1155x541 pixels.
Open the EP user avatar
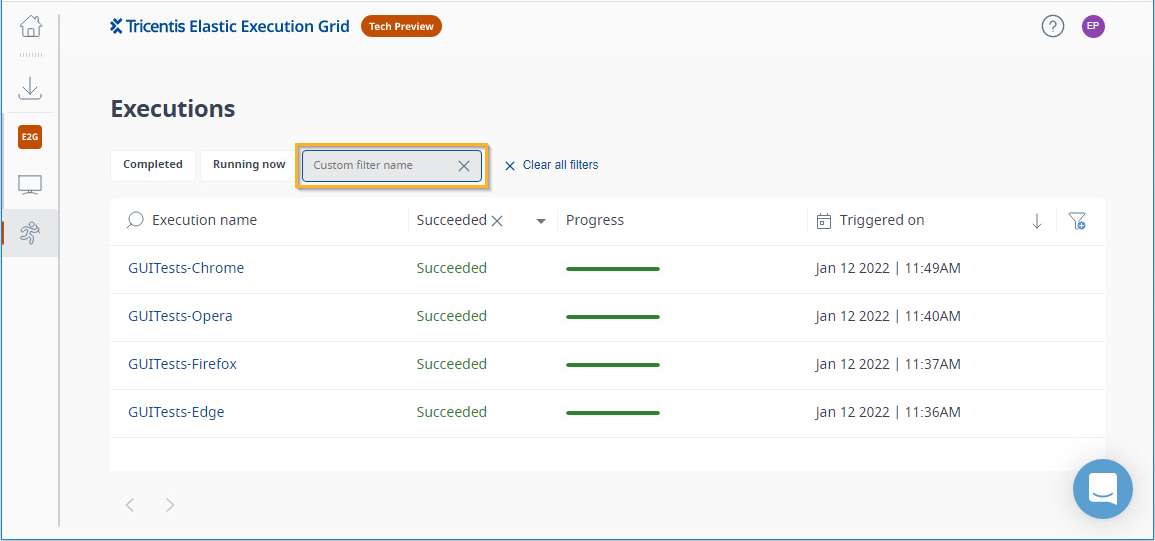[x=1093, y=27]
